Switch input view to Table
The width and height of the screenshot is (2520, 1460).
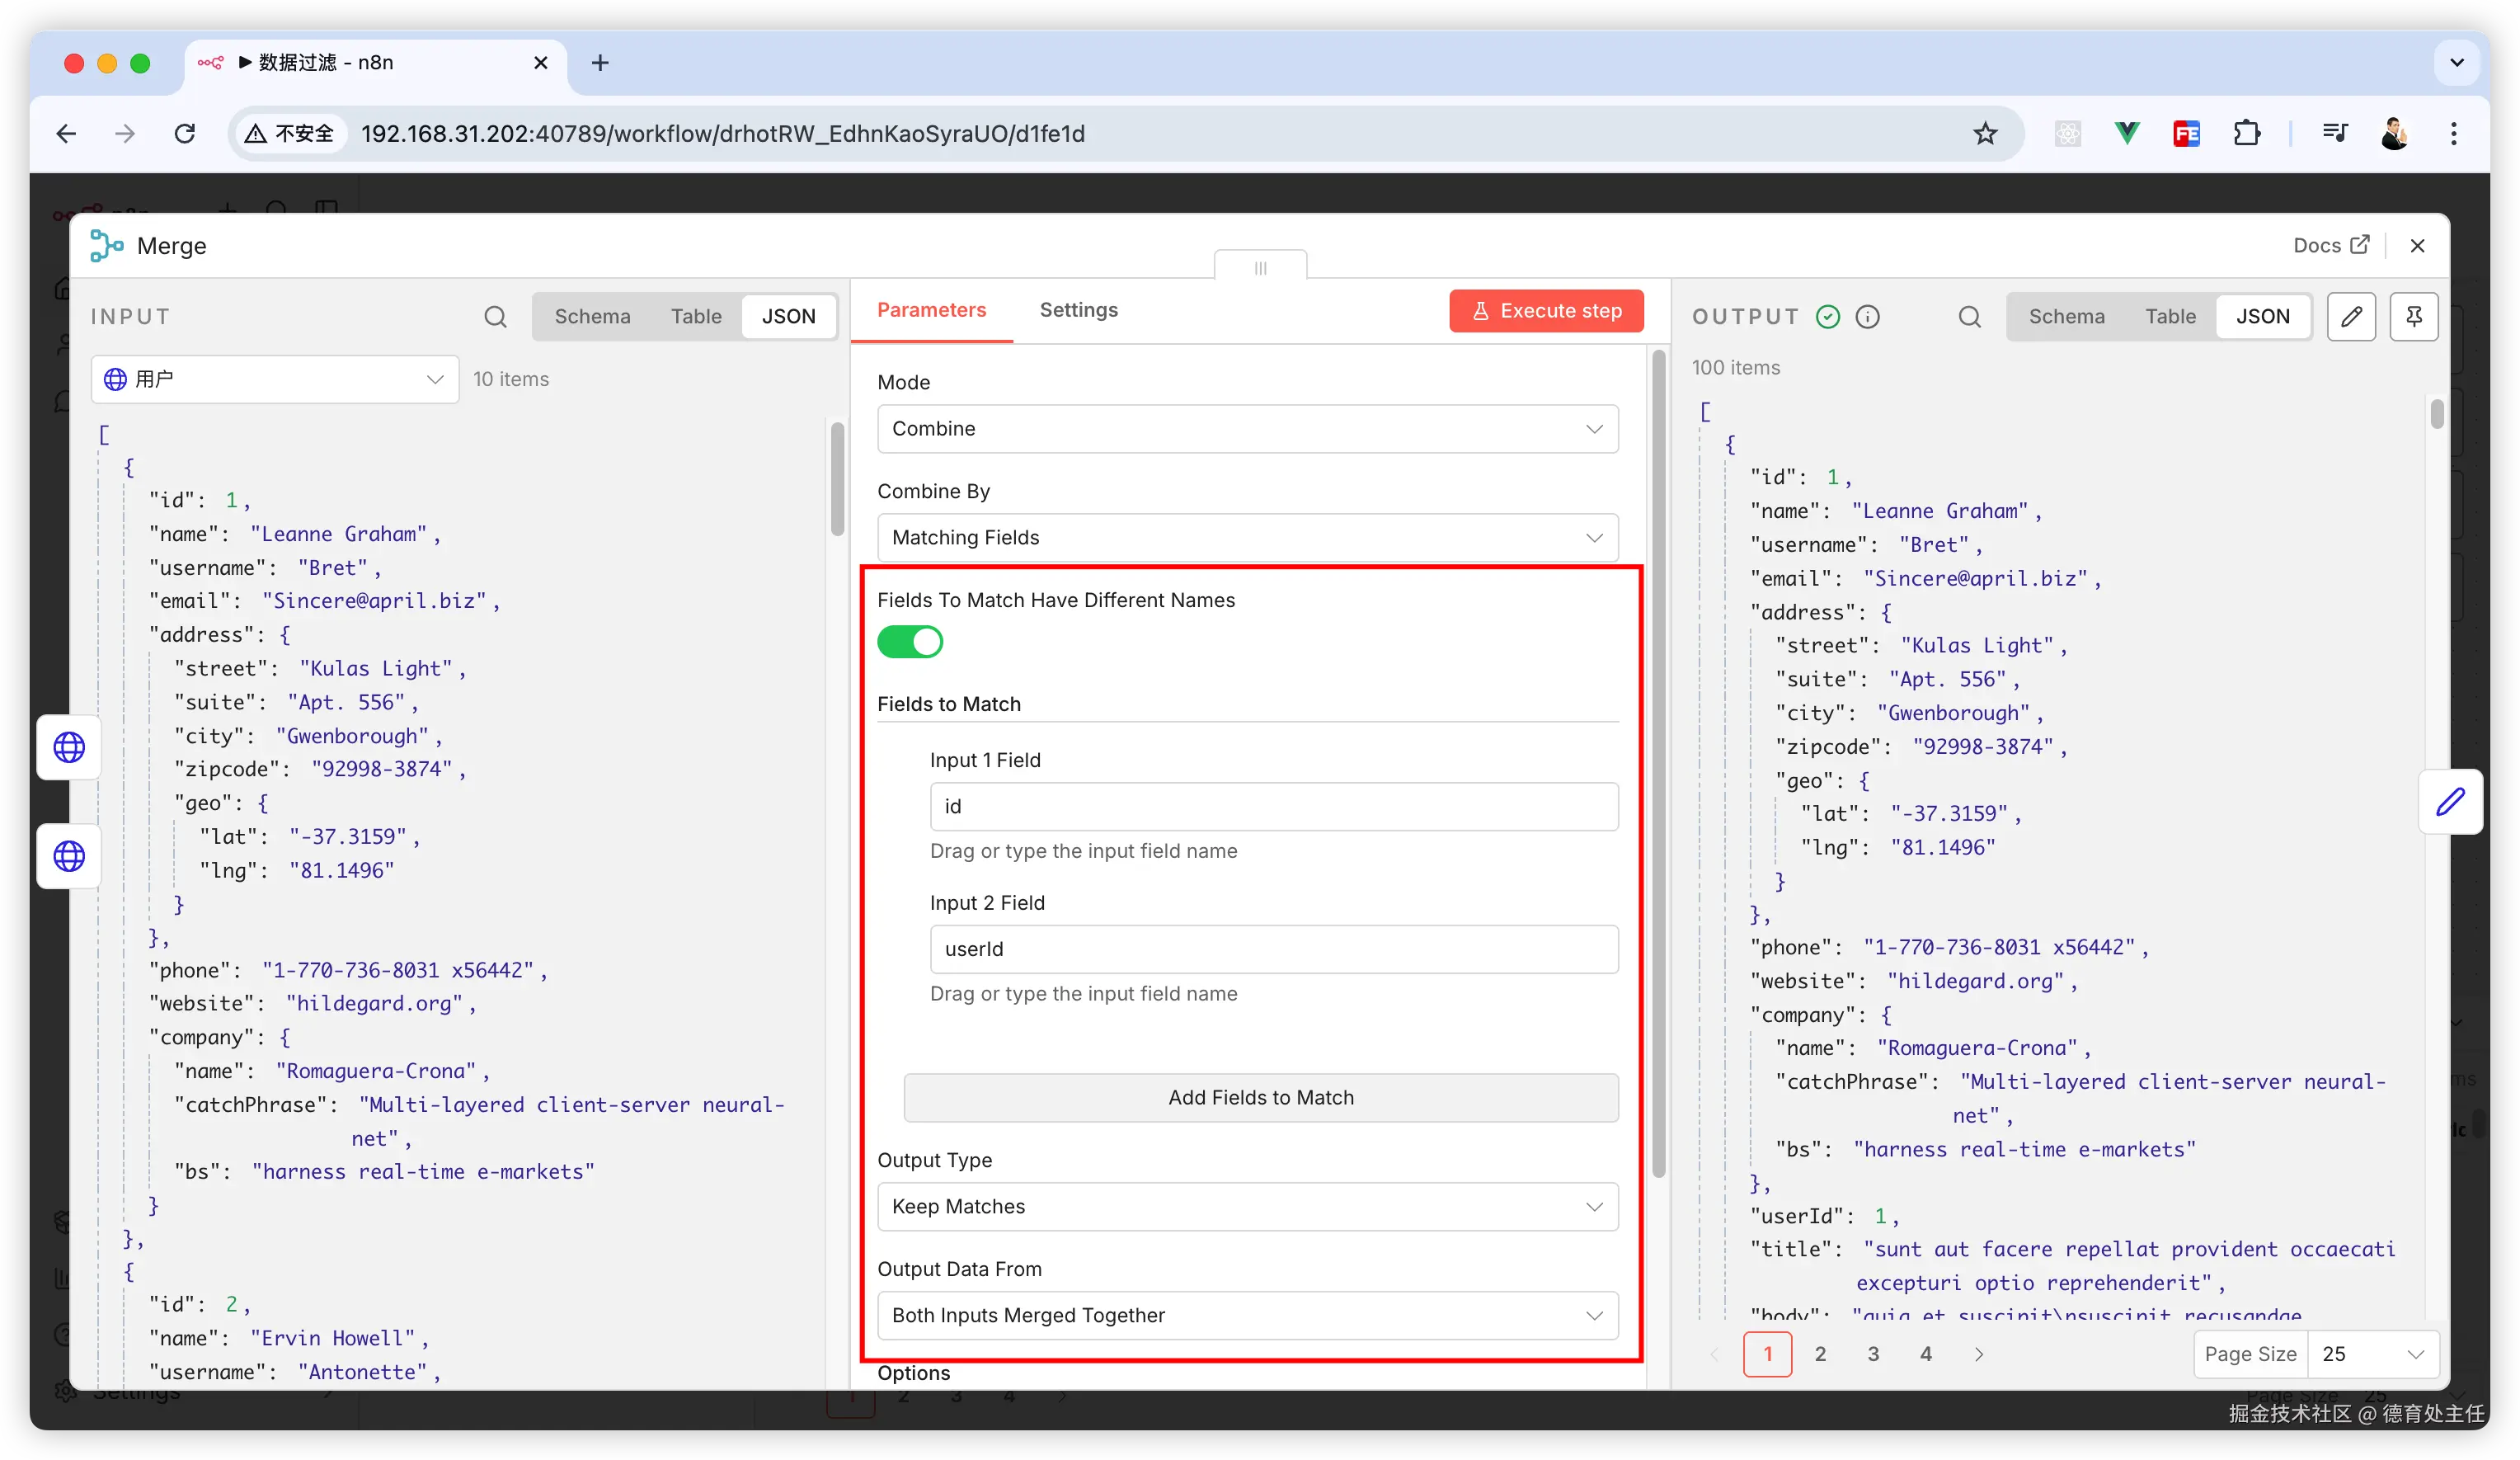point(695,317)
